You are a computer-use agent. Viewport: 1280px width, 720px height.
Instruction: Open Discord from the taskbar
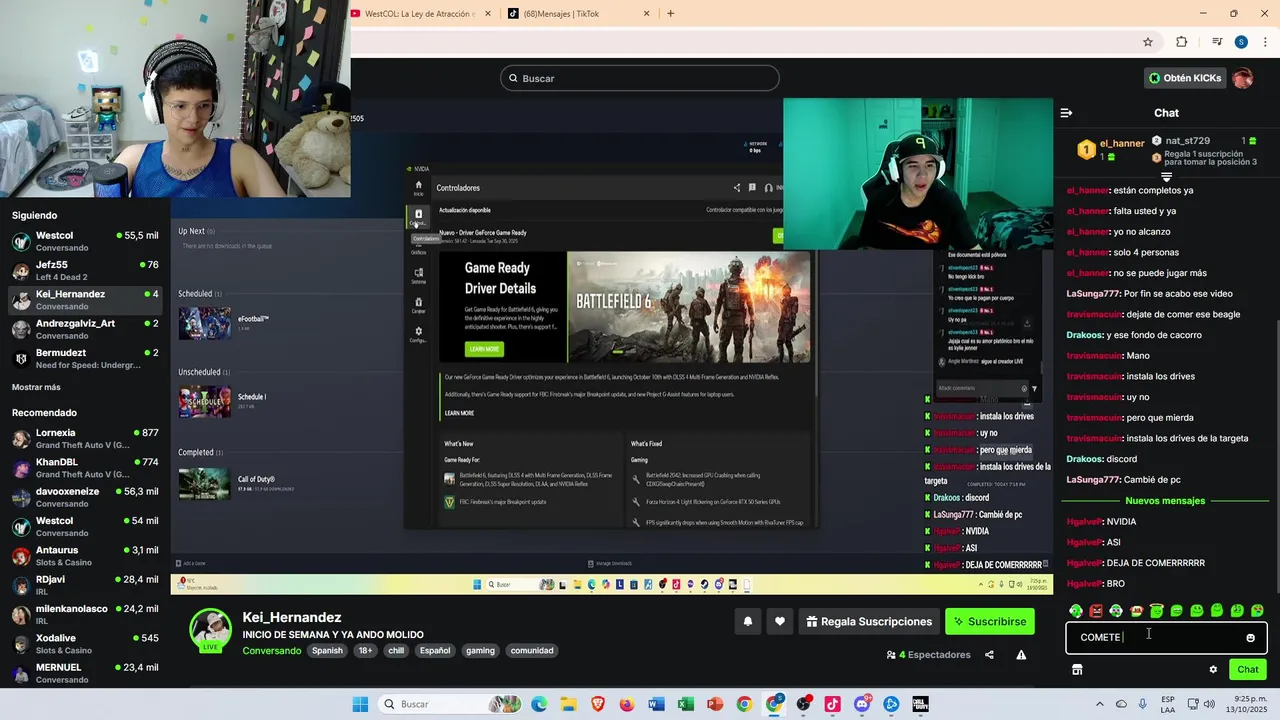click(x=862, y=704)
